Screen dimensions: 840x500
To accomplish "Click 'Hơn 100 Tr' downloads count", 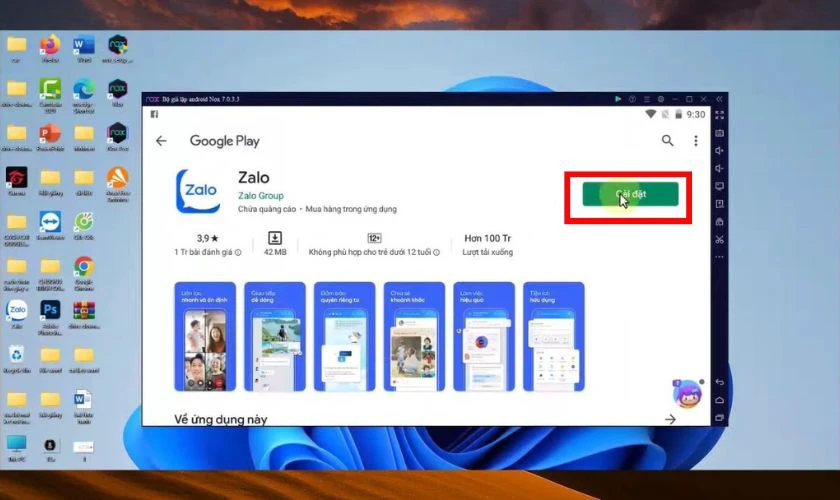I will (x=488, y=238).
